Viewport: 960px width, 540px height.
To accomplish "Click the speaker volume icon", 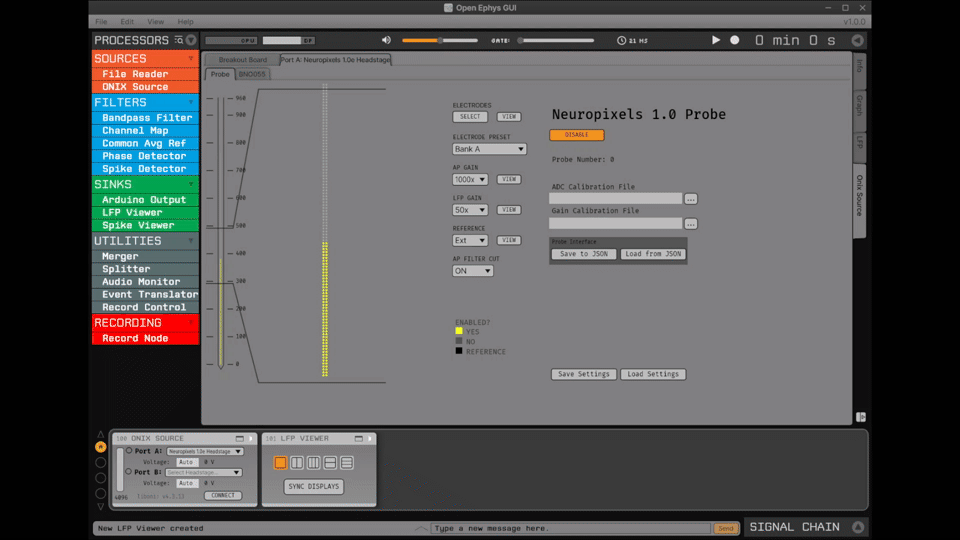I will 386,40.
